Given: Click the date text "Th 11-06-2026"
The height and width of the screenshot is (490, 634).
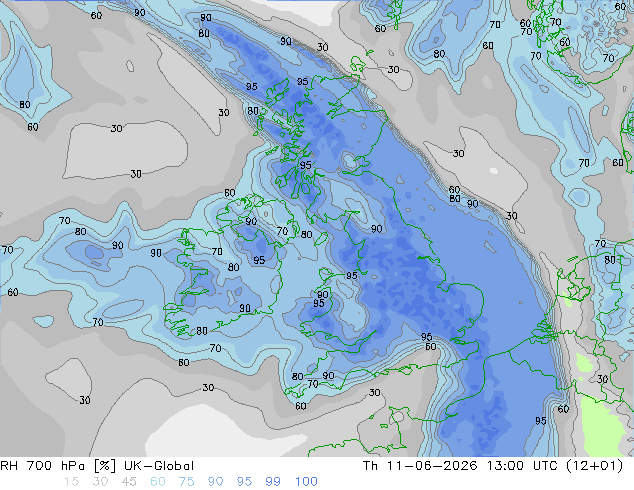Looking at the screenshot, I should click(x=420, y=466).
